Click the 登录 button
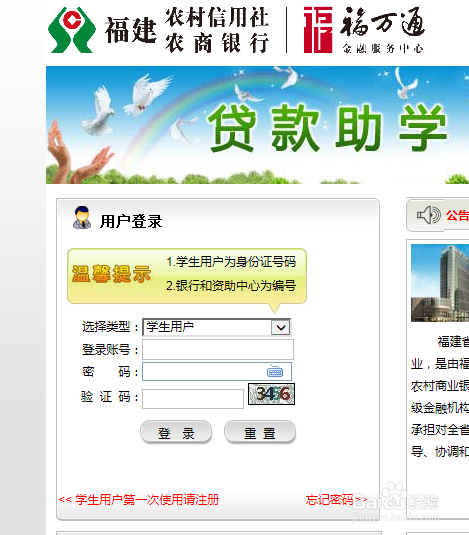Image resolution: width=469 pixels, height=535 pixels. tap(176, 432)
